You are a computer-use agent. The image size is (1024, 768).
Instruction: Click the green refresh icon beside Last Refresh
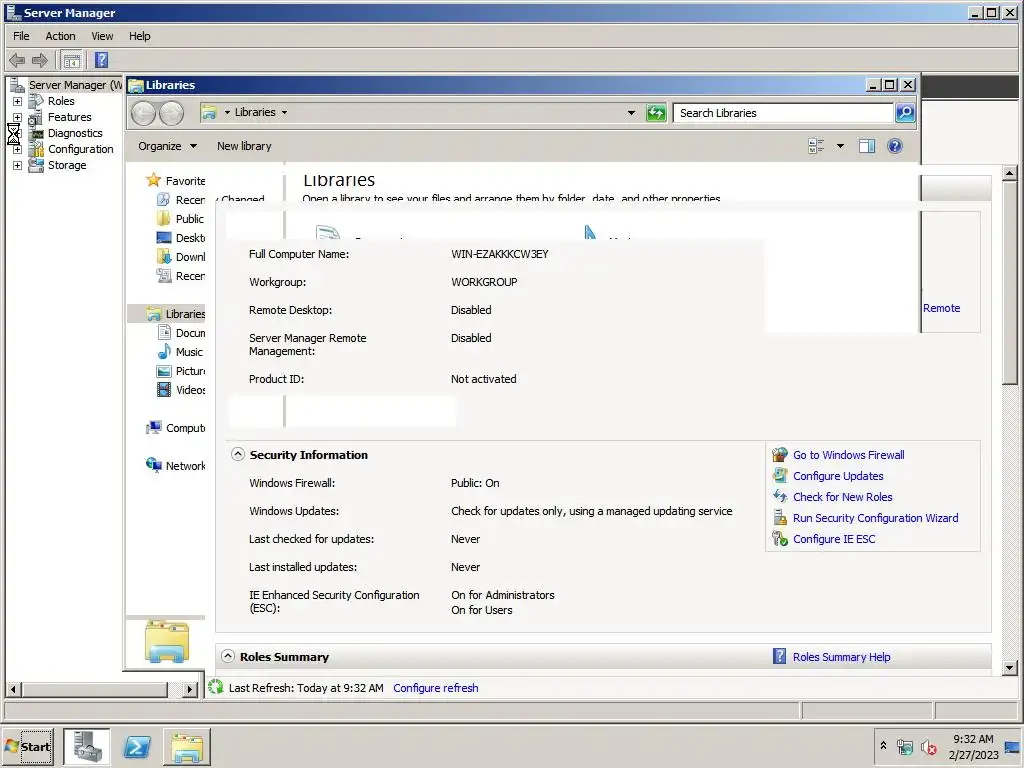(x=216, y=687)
